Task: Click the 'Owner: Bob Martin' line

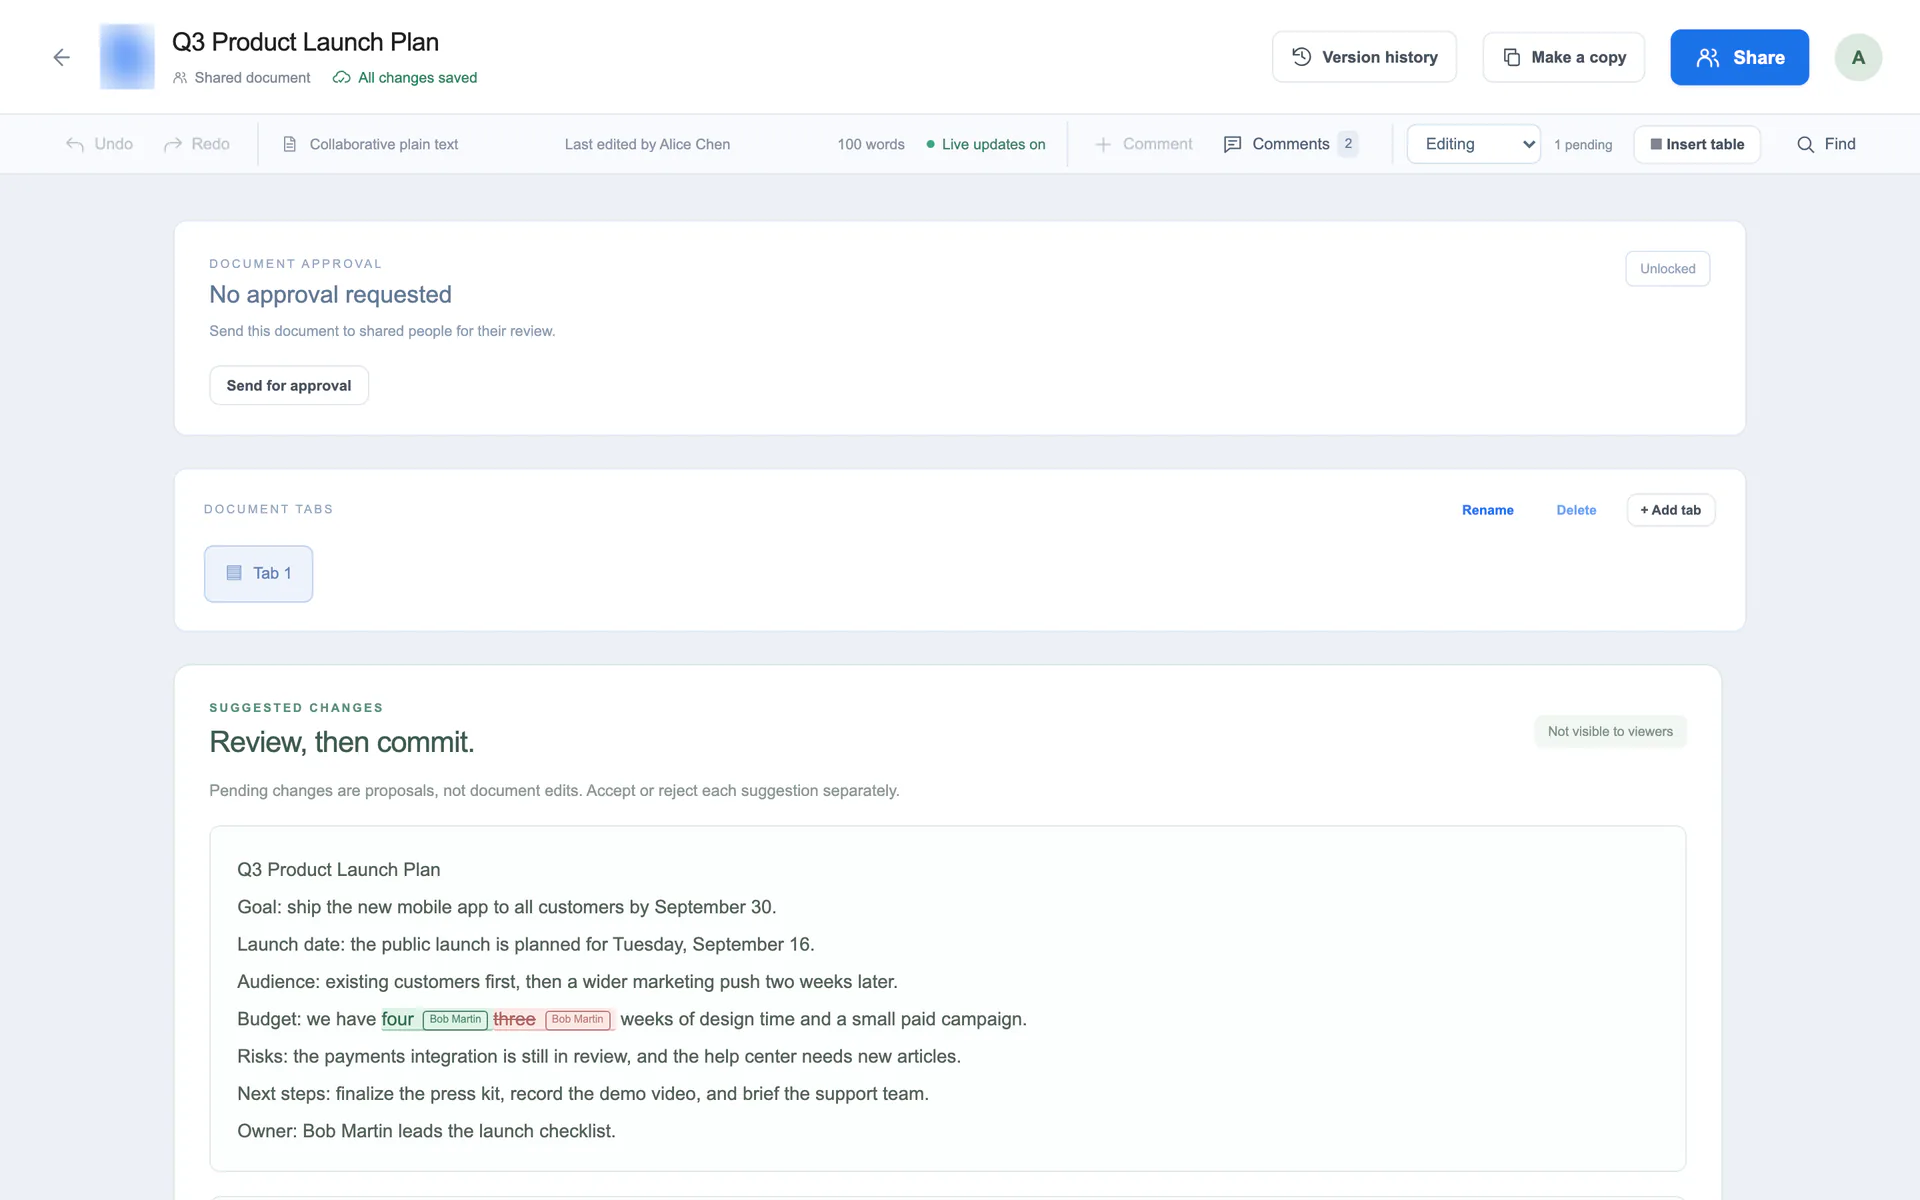Action: click(x=426, y=1131)
